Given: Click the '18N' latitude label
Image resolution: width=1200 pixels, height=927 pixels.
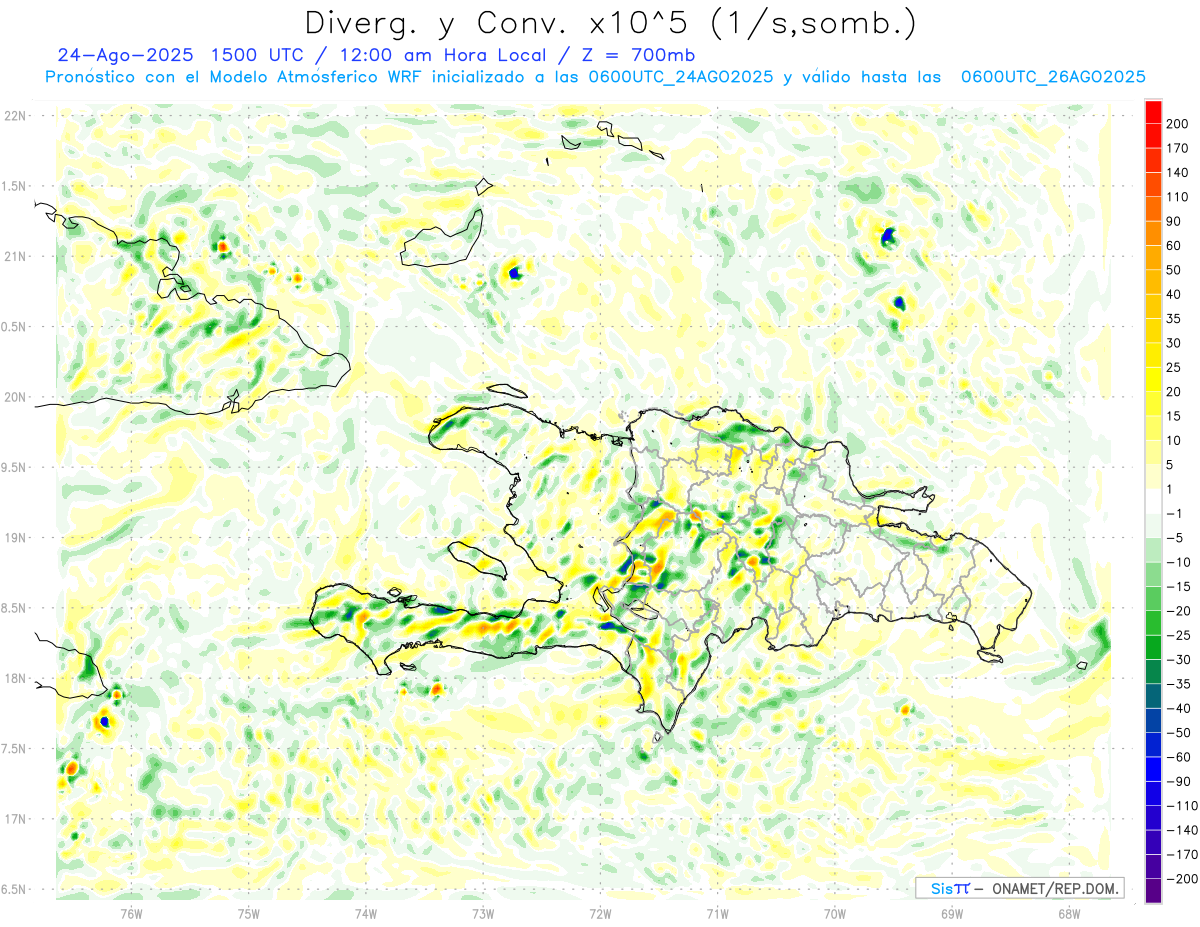Looking at the screenshot, I should [17, 679].
